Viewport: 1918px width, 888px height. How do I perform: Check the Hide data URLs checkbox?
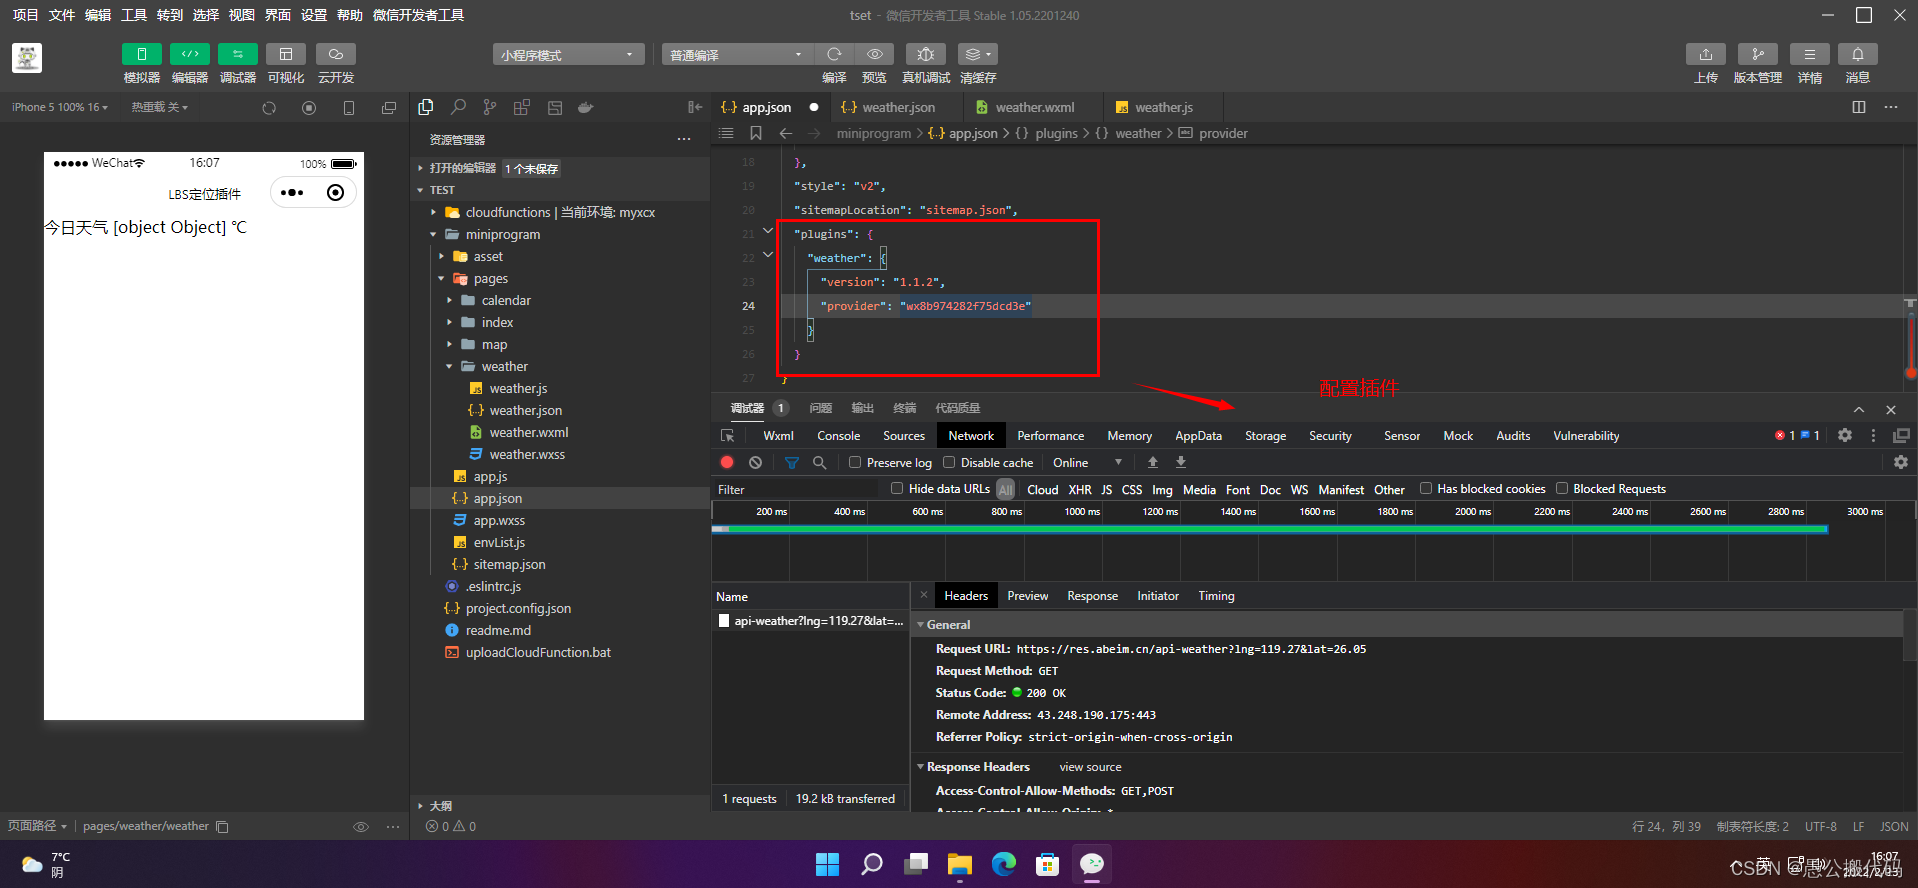coord(897,488)
